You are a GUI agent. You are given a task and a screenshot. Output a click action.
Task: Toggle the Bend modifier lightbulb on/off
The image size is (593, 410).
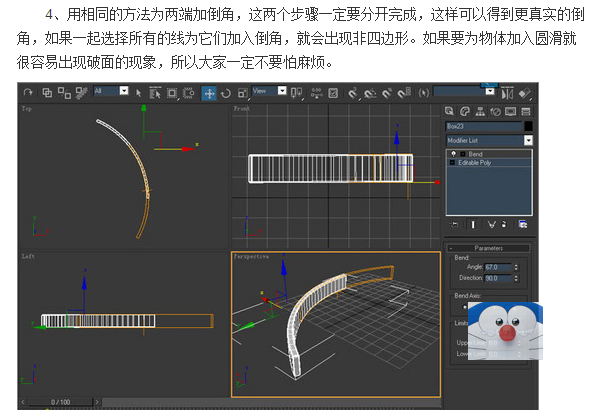pyautogui.click(x=453, y=154)
